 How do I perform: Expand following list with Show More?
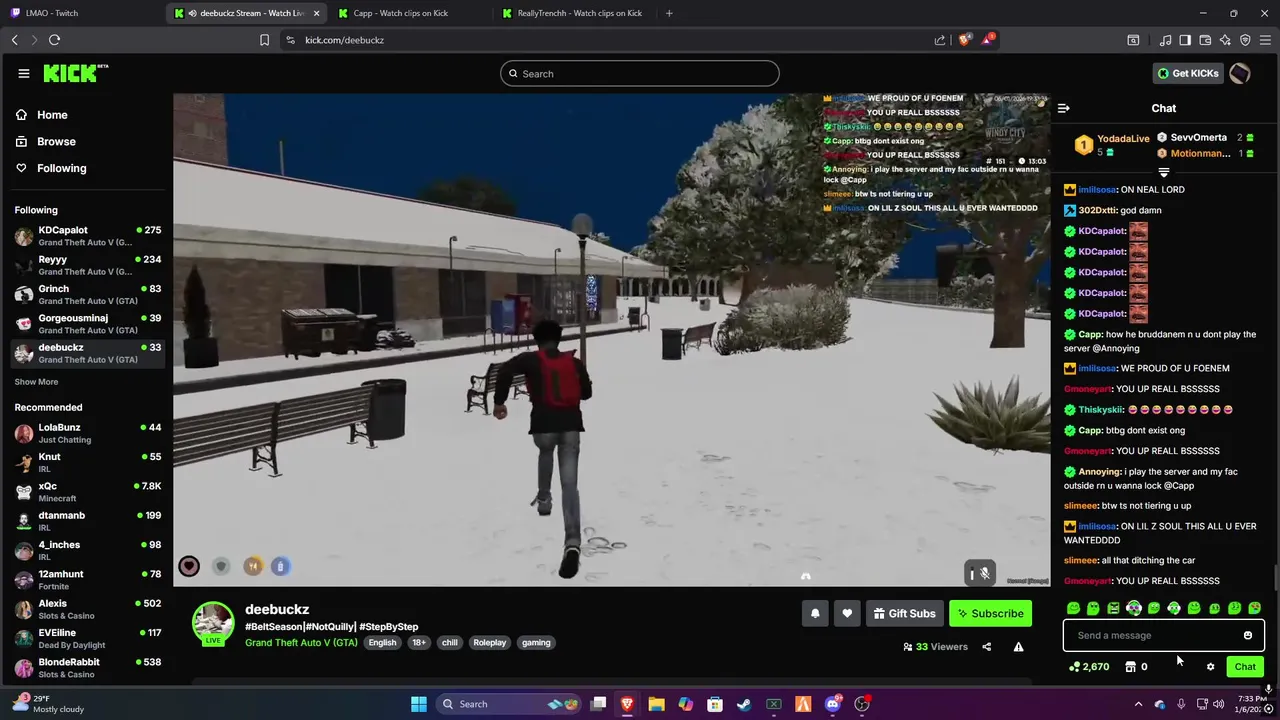[x=36, y=382]
